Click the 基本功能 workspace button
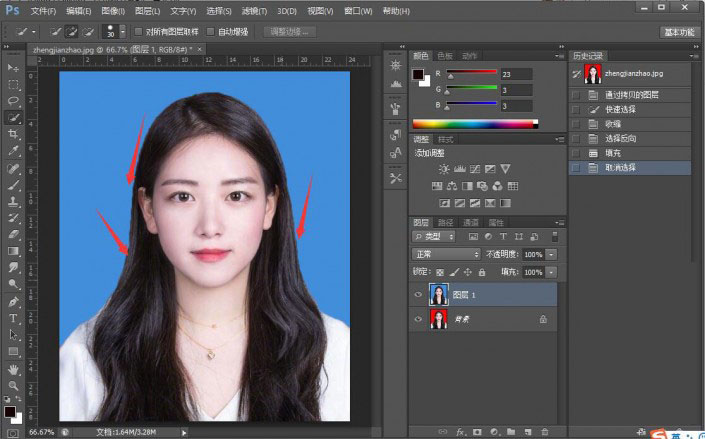The width and height of the screenshot is (705, 439). tap(679, 32)
